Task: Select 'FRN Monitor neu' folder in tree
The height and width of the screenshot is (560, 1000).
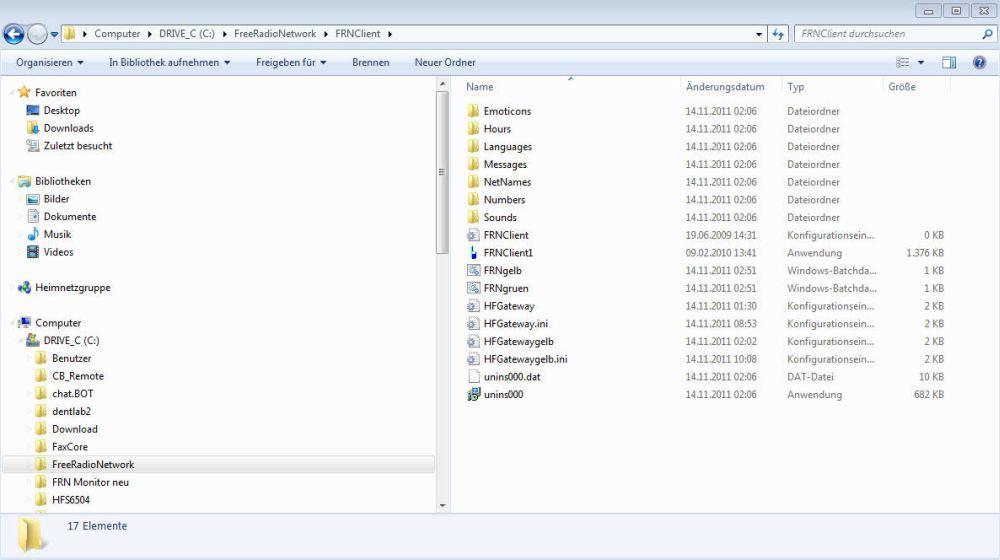Action: (91, 483)
